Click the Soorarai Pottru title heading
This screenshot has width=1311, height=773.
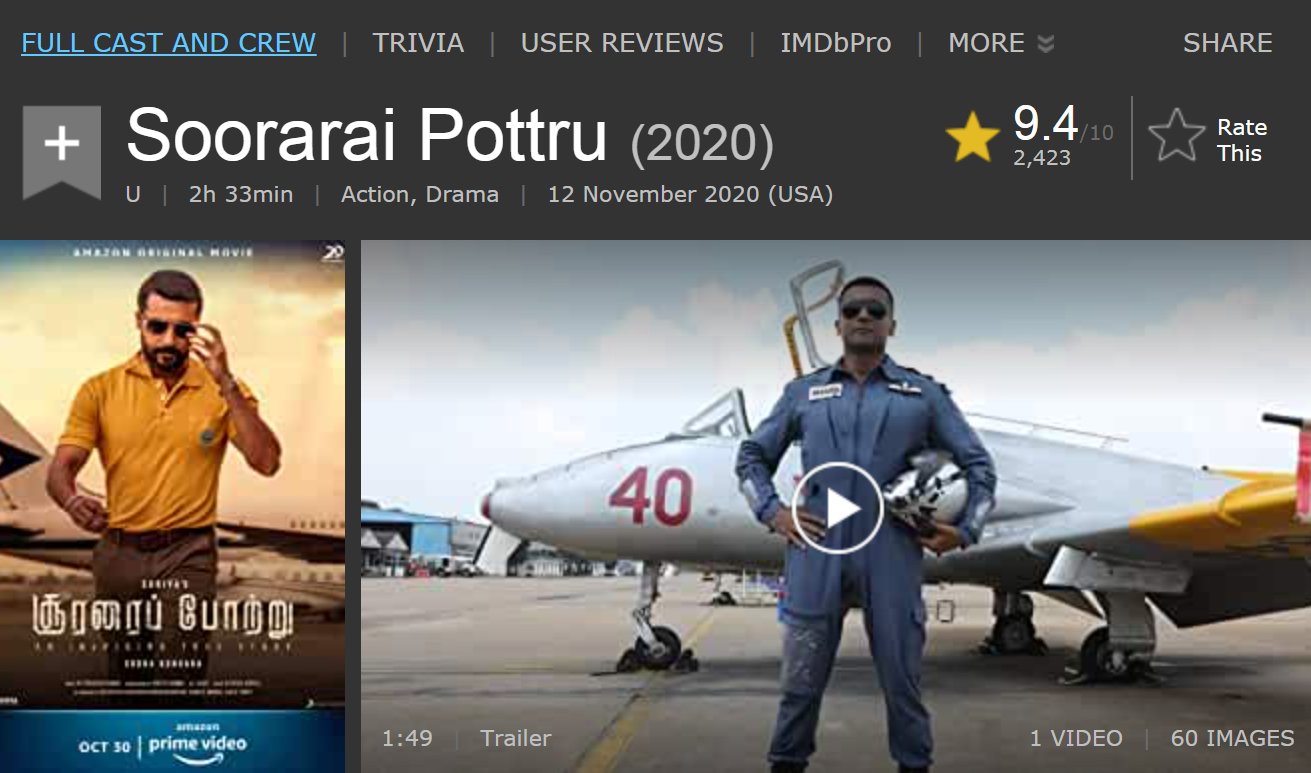pyautogui.click(x=366, y=135)
